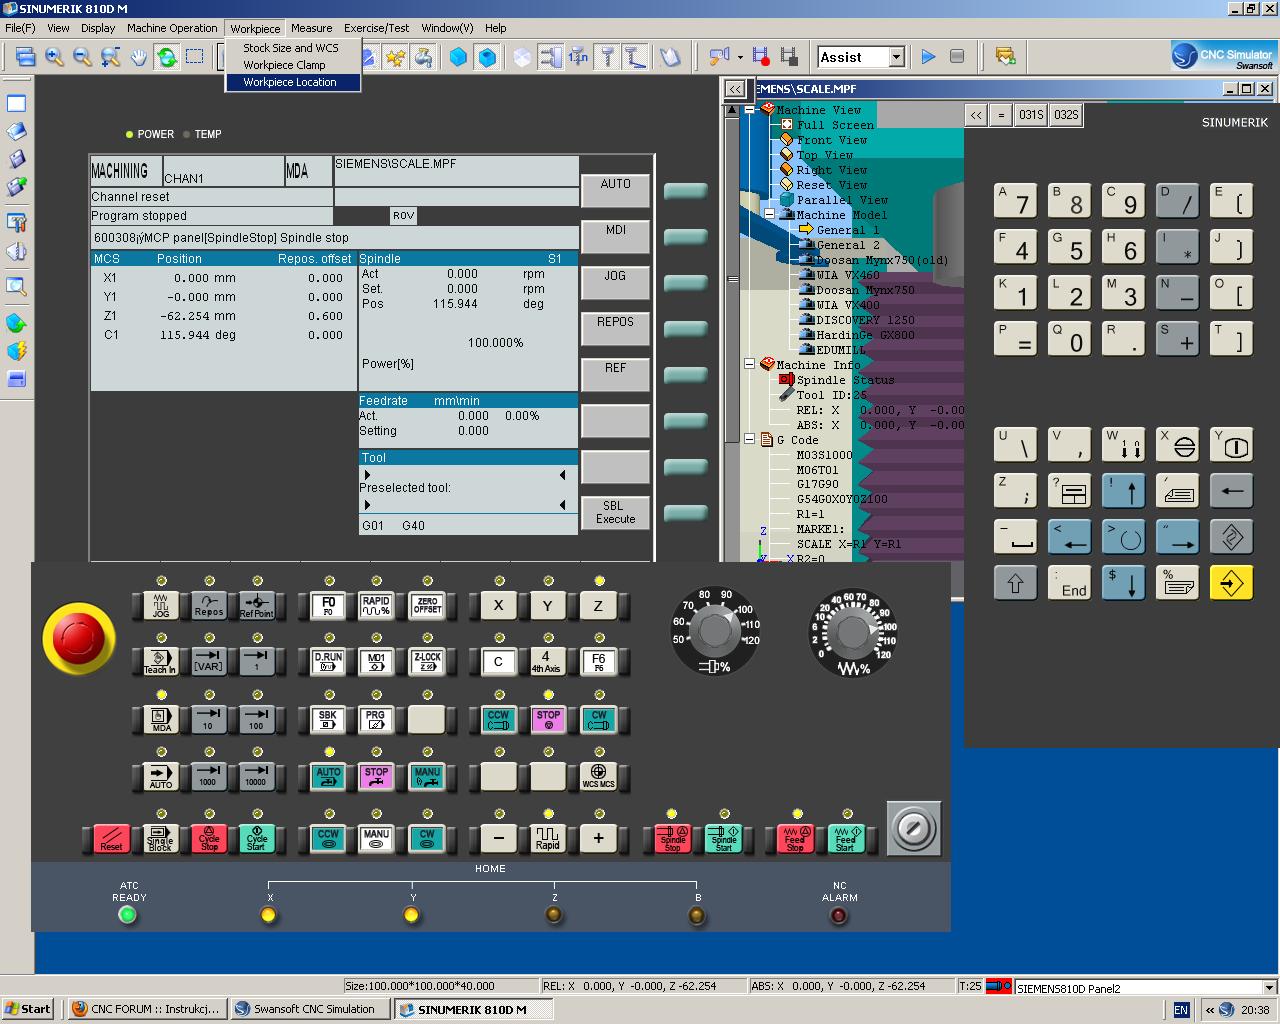Select the pan hand tool
The image size is (1280, 1024).
[x=138, y=57]
